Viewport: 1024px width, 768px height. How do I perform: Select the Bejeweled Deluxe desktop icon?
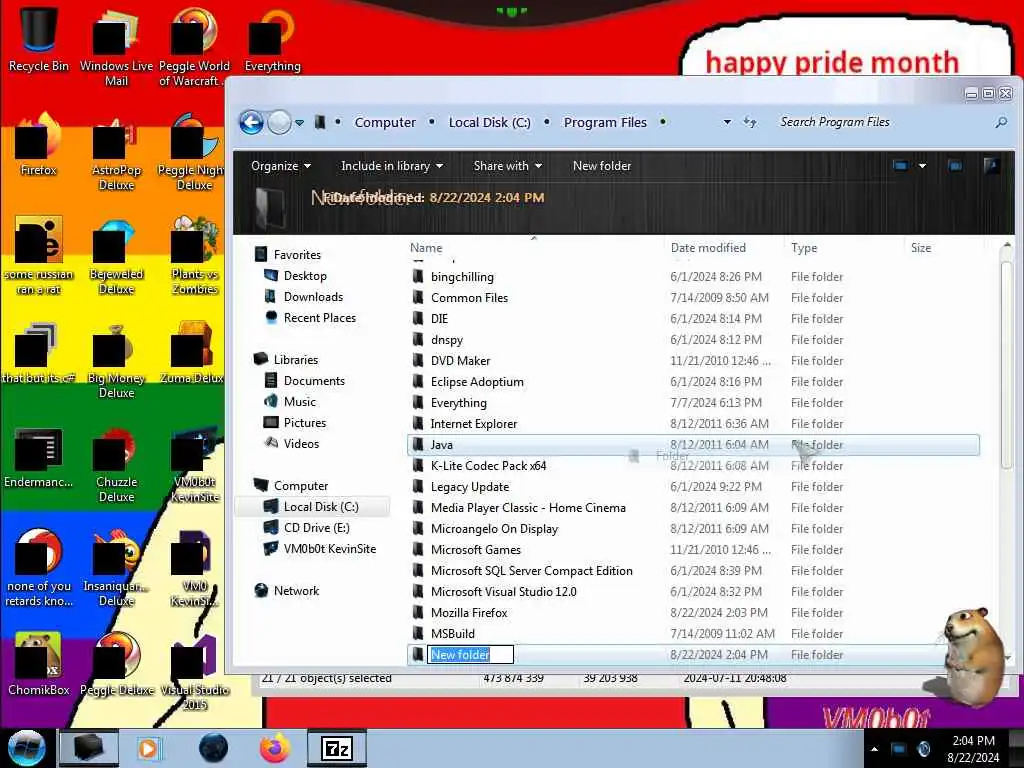(116, 256)
